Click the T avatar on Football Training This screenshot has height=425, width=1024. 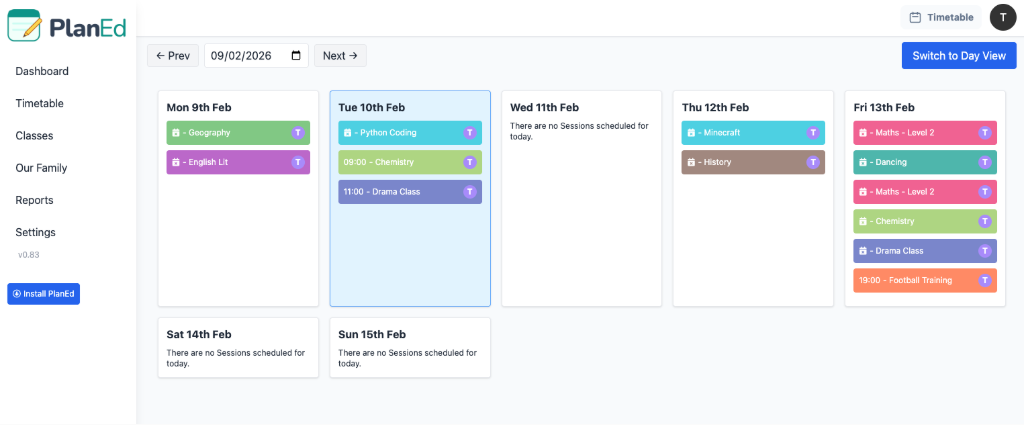coord(984,281)
